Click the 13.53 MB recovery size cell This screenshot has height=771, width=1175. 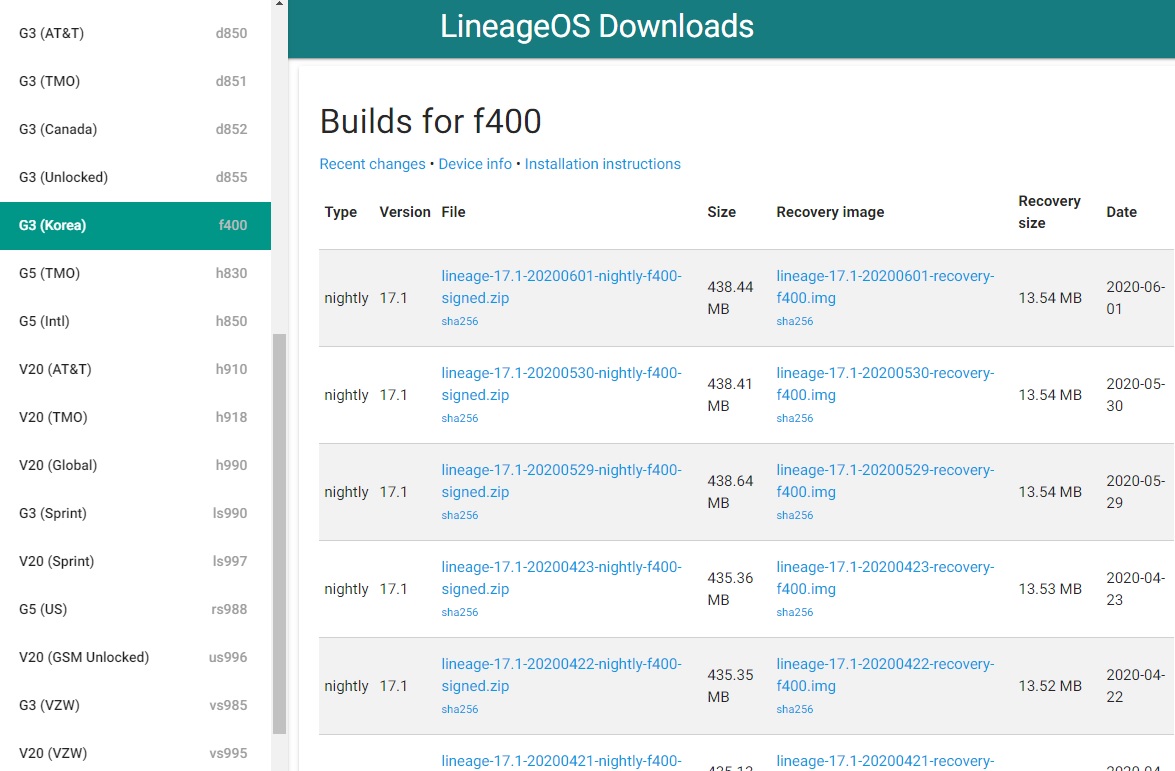[x=1050, y=589]
